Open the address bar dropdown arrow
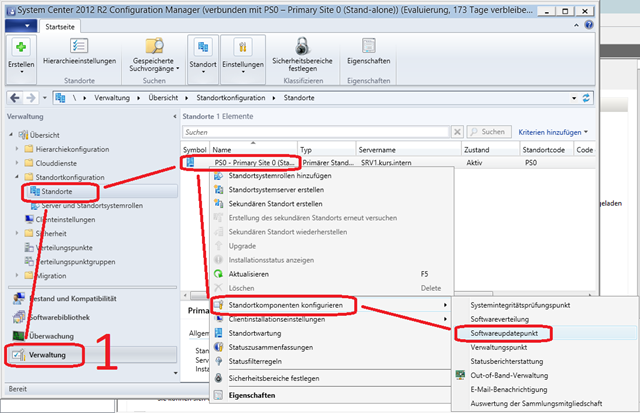640x413 pixels. [x=574, y=98]
